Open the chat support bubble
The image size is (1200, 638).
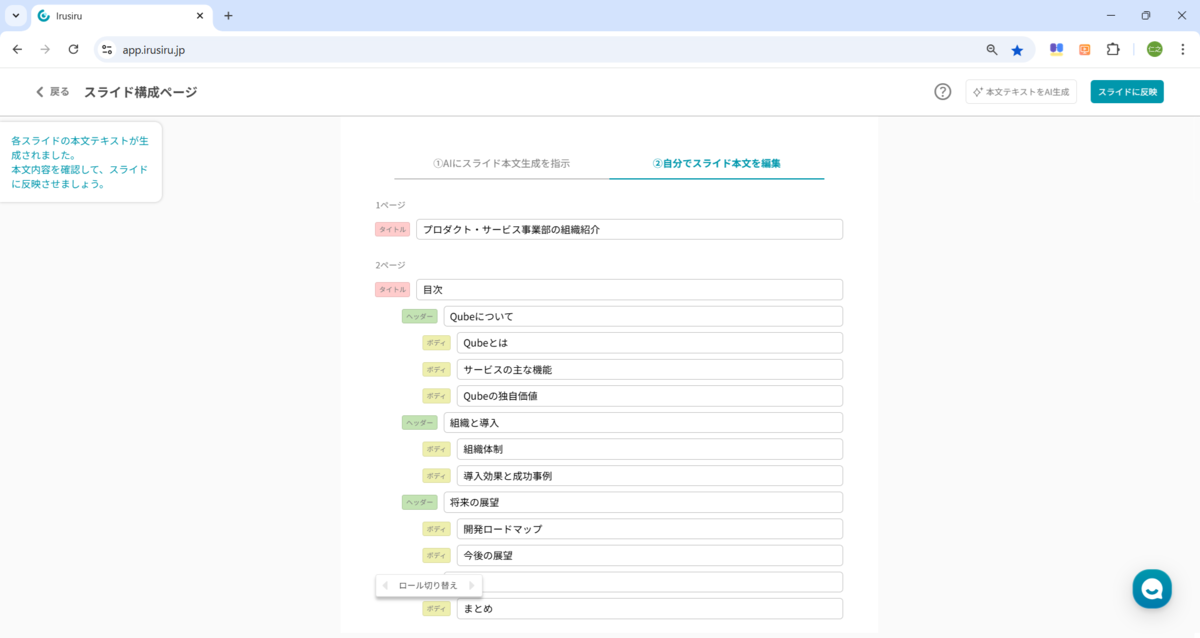pyautogui.click(x=1152, y=589)
